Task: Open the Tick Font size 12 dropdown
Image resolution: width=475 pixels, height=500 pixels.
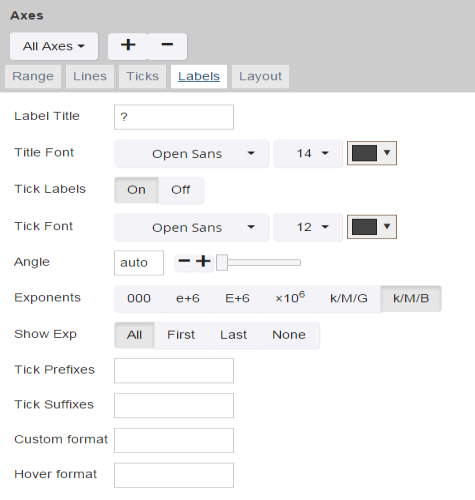Action: tap(308, 227)
